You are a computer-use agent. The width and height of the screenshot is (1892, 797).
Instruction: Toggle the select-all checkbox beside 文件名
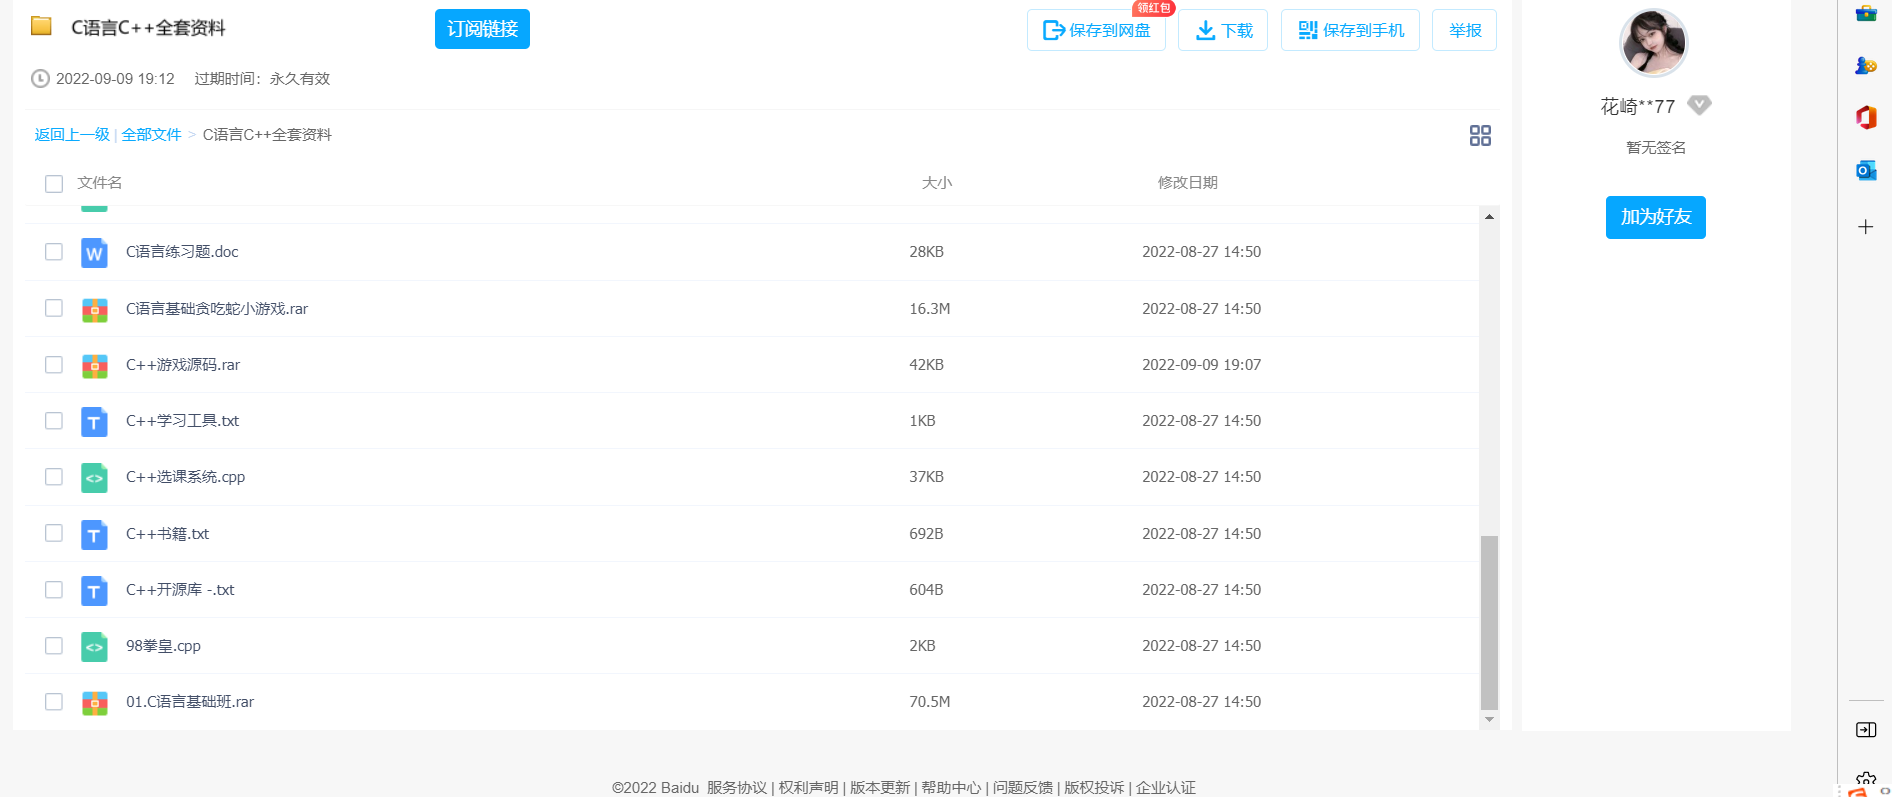[x=54, y=184]
